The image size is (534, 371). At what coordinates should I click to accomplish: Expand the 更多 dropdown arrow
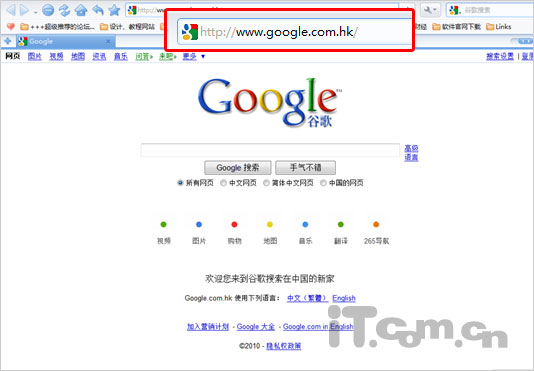pyautogui.click(x=203, y=57)
